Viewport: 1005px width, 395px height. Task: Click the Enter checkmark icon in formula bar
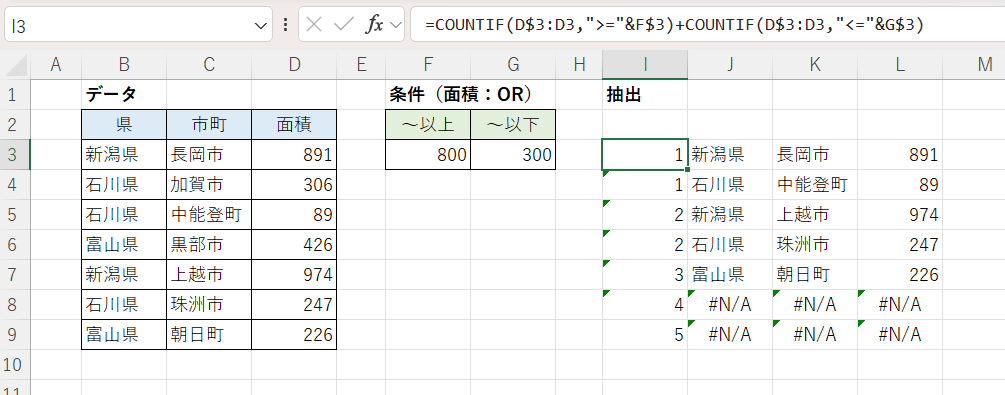(x=344, y=25)
